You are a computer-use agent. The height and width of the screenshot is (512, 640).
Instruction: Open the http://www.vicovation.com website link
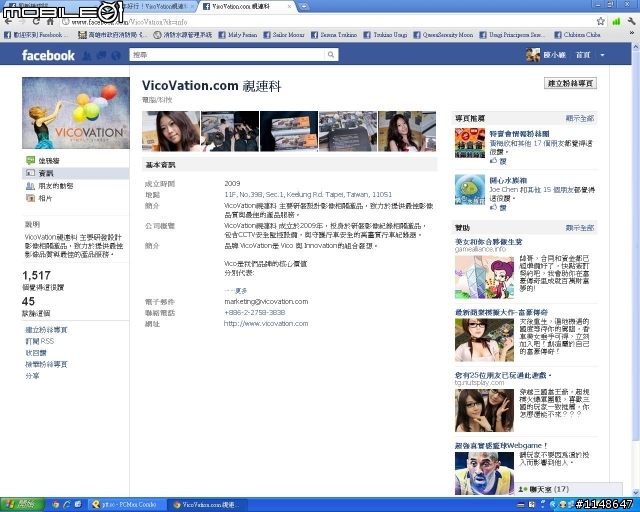pyautogui.click(x=266, y=323)
